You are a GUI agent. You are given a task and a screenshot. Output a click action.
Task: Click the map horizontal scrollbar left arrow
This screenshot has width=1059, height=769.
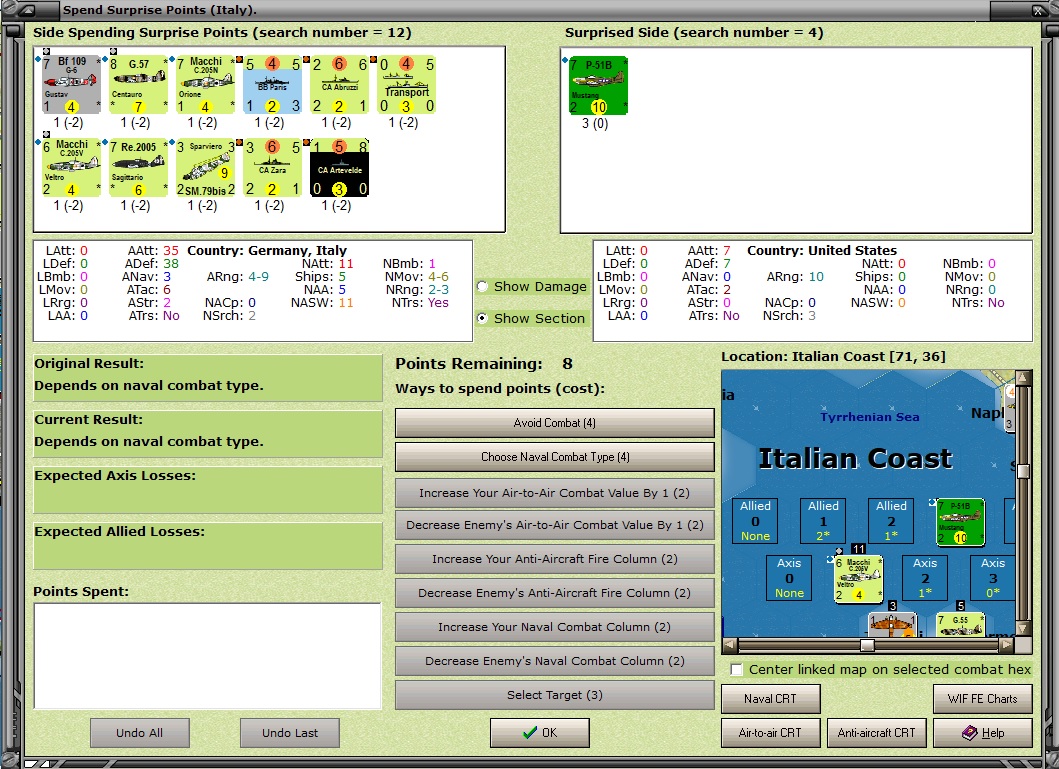(x=729, y=645)
